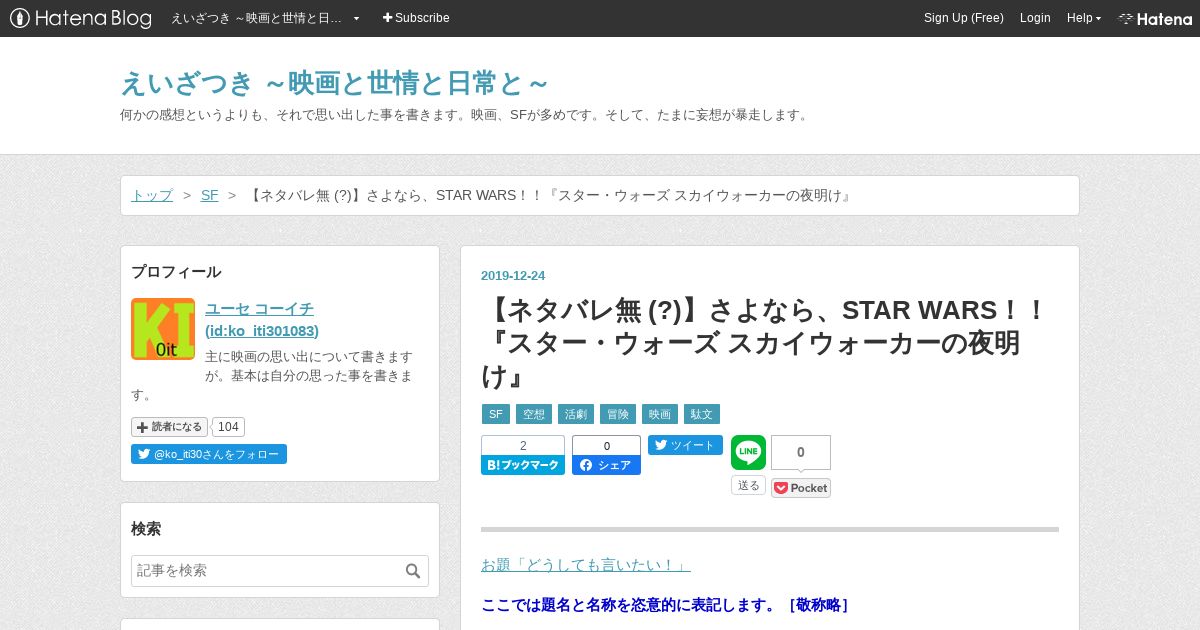The height and width of the screenshot is (630, 1200).
Task: Open お題「どうしても言いたい！」 link
Action: pyautogui.click(x=586, y=565)
